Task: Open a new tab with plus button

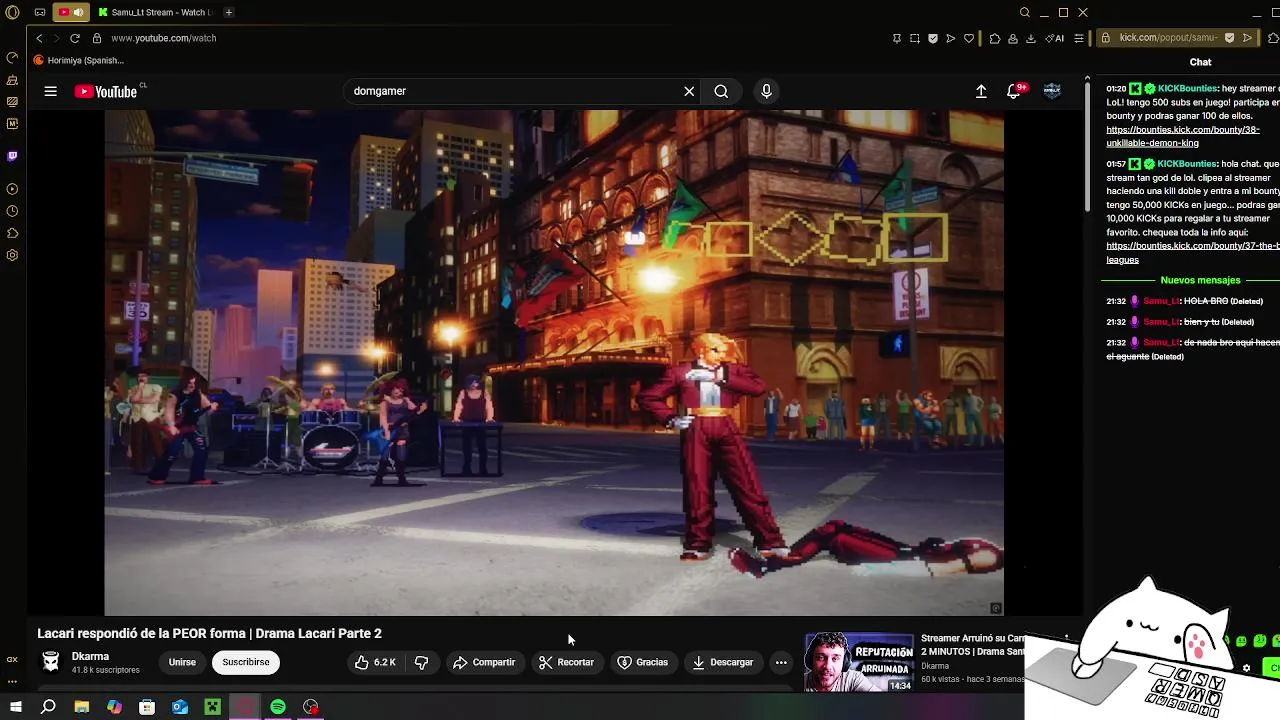Action: tap(229, 12)
